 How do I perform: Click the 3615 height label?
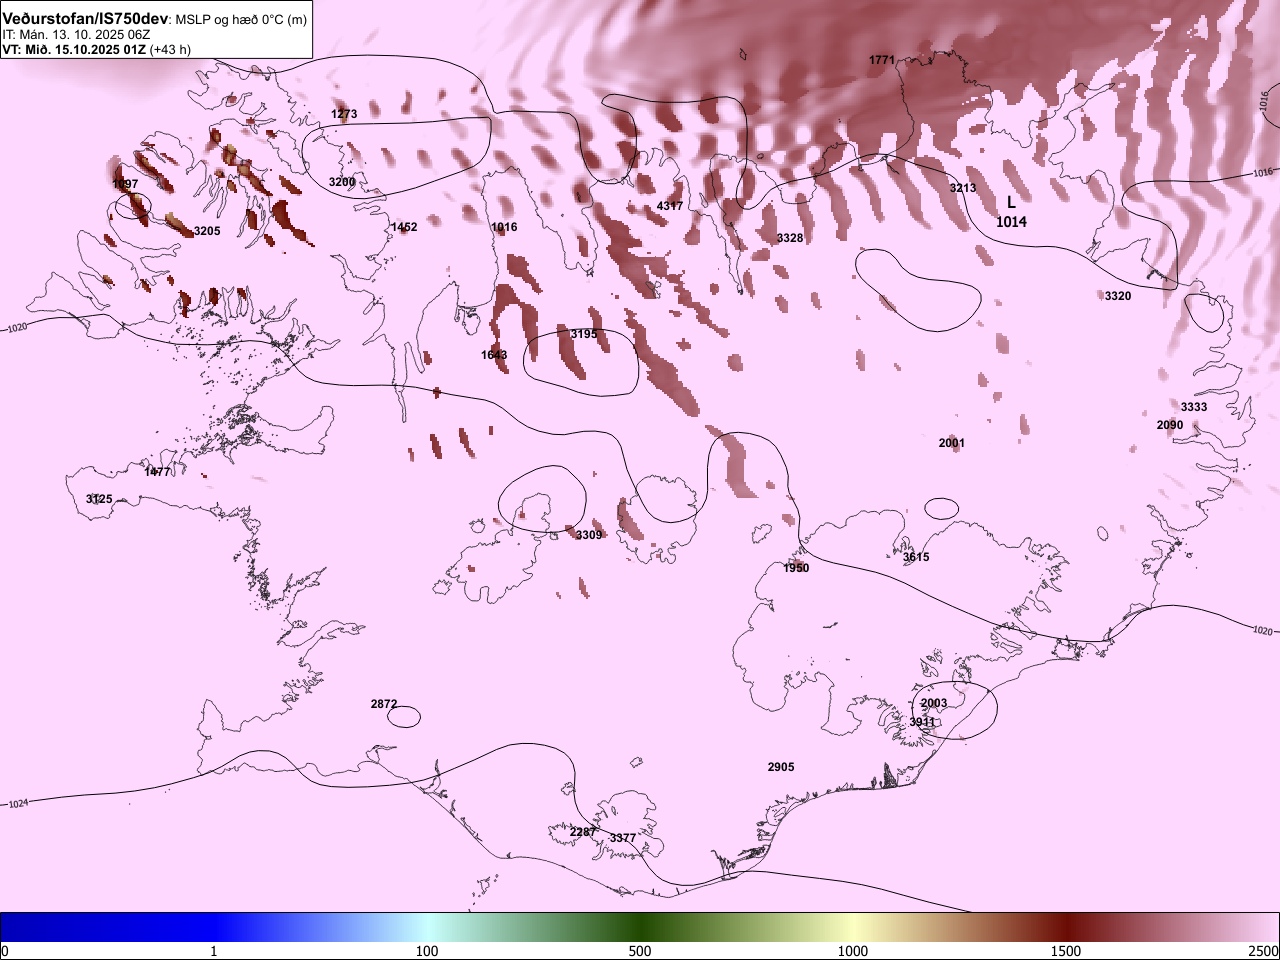point(916,557)
